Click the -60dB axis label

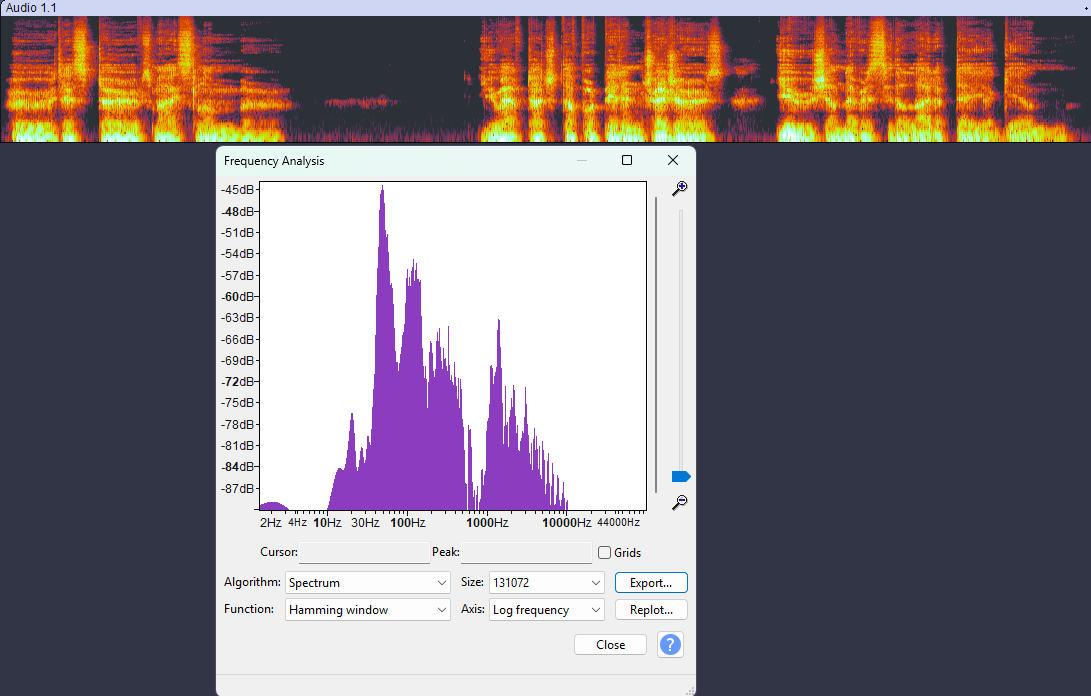(x=237, y=296)
